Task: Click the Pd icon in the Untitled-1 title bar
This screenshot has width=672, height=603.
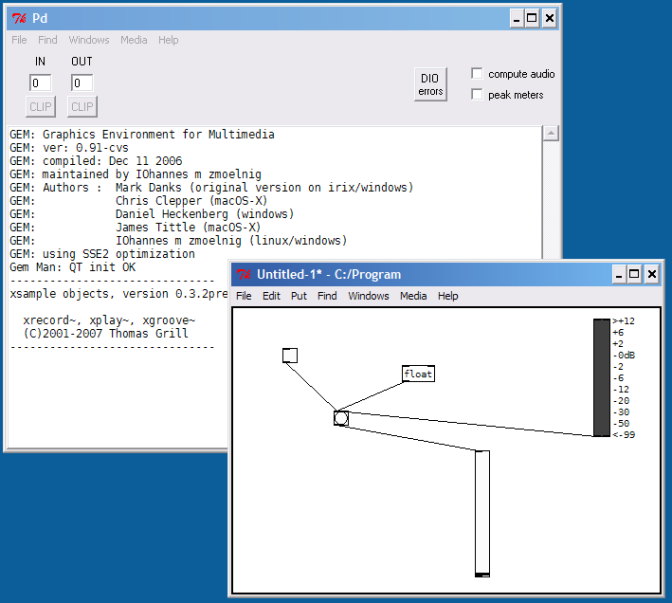Action: click(x=243, y=274)
